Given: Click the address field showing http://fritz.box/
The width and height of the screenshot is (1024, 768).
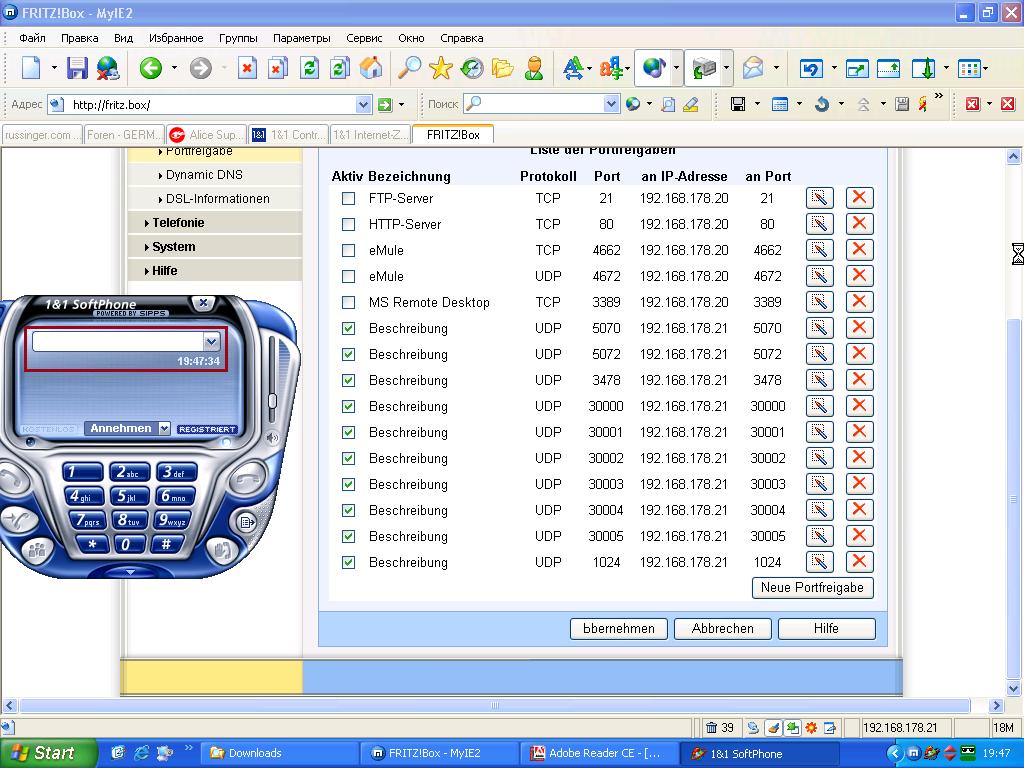Looking at the screenshot, I should click(212, 104).
